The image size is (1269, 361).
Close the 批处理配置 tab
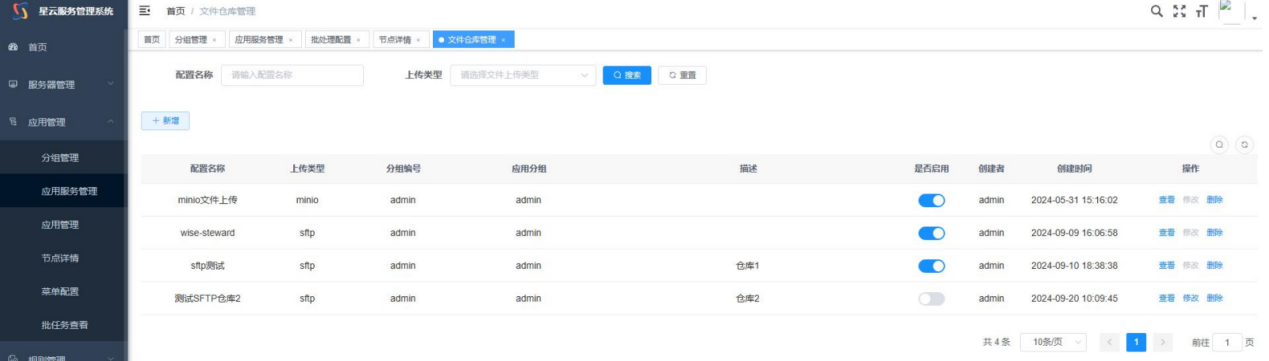(x=359, y=40)
